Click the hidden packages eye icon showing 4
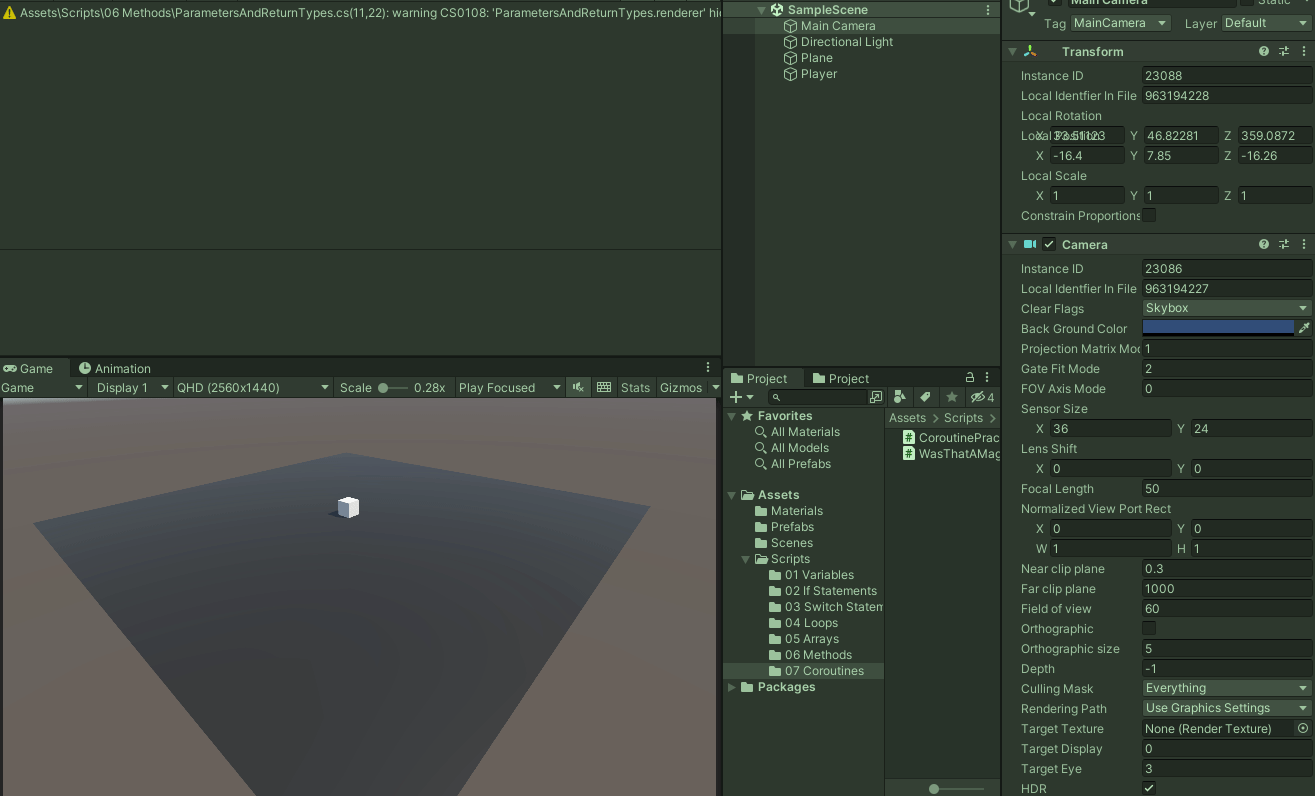The image size is (1315, 796). click(x=979, y=396)
